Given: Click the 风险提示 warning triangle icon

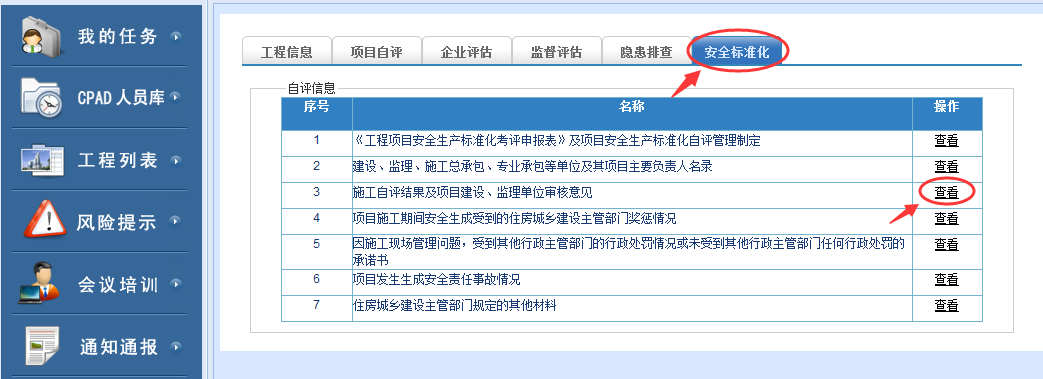Looking at the screenshot, I should point(45,221).
